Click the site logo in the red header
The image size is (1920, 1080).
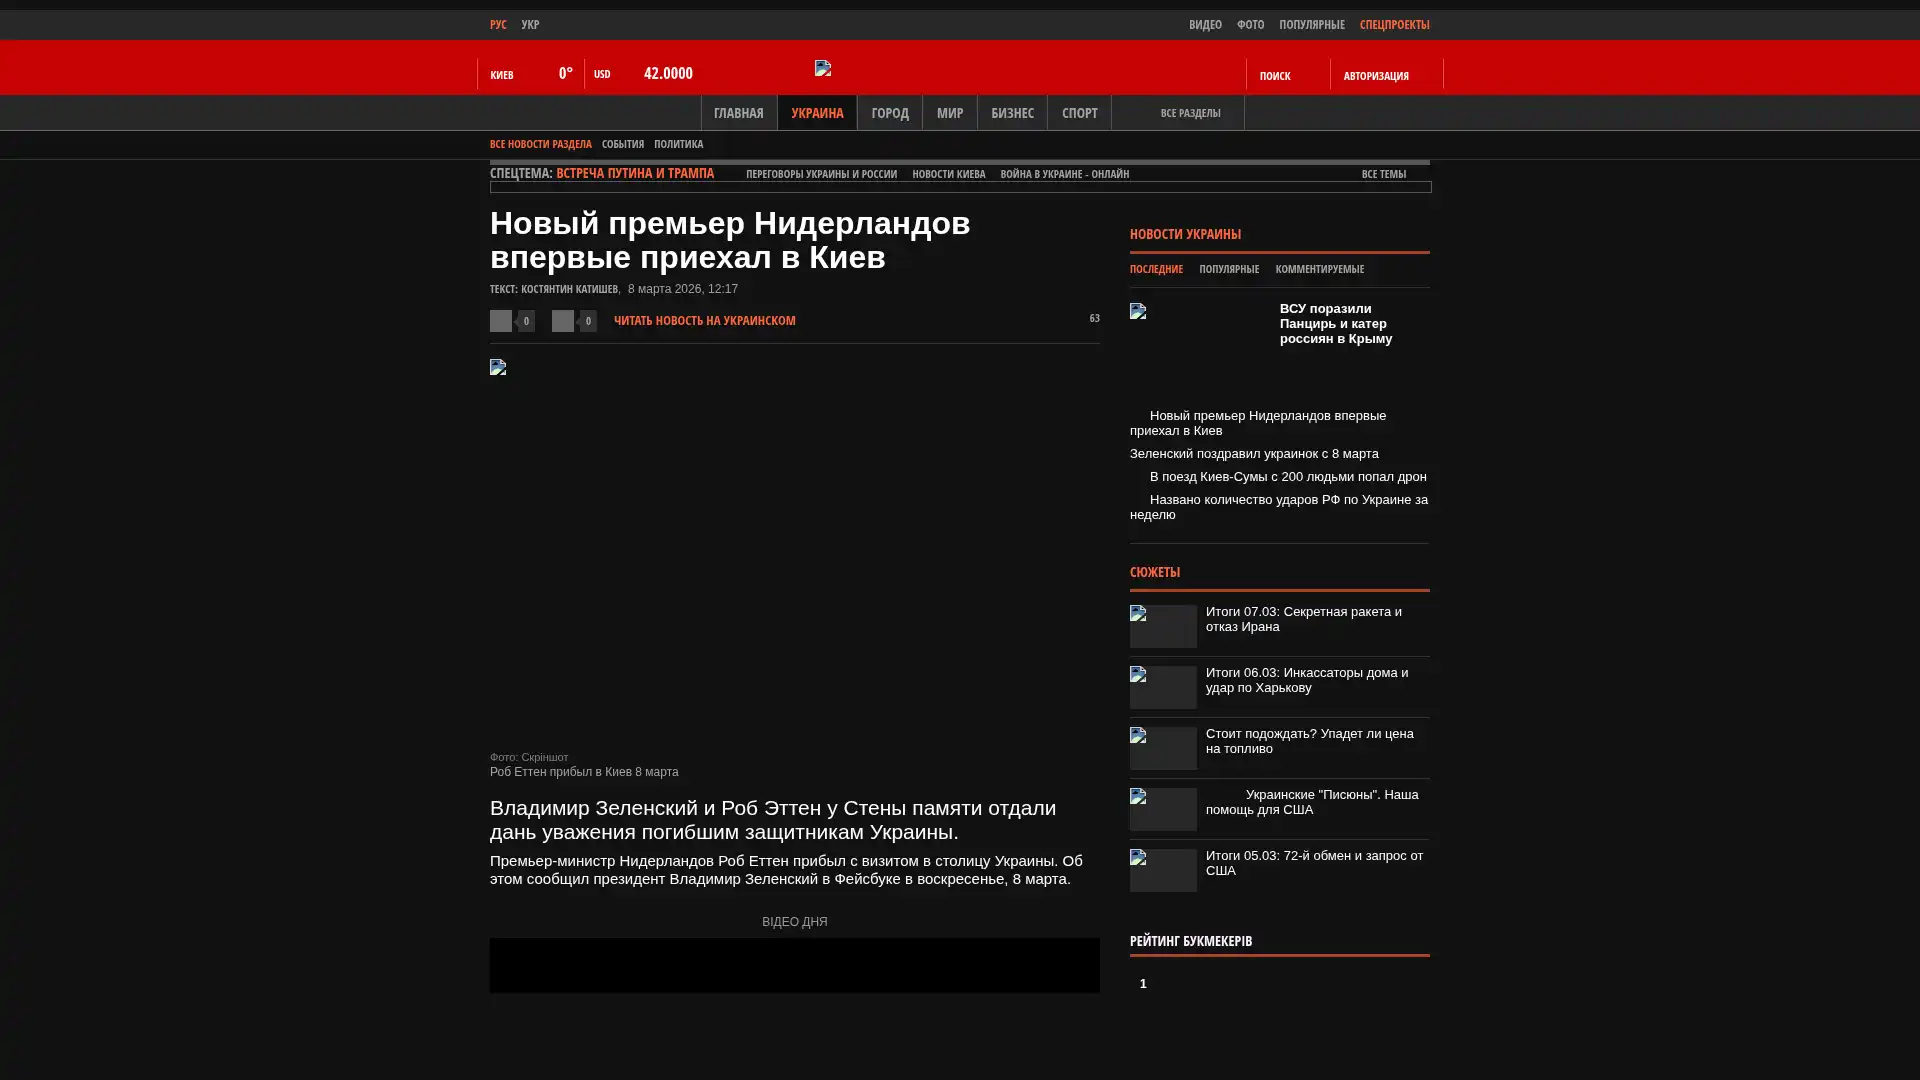(823, 68)
